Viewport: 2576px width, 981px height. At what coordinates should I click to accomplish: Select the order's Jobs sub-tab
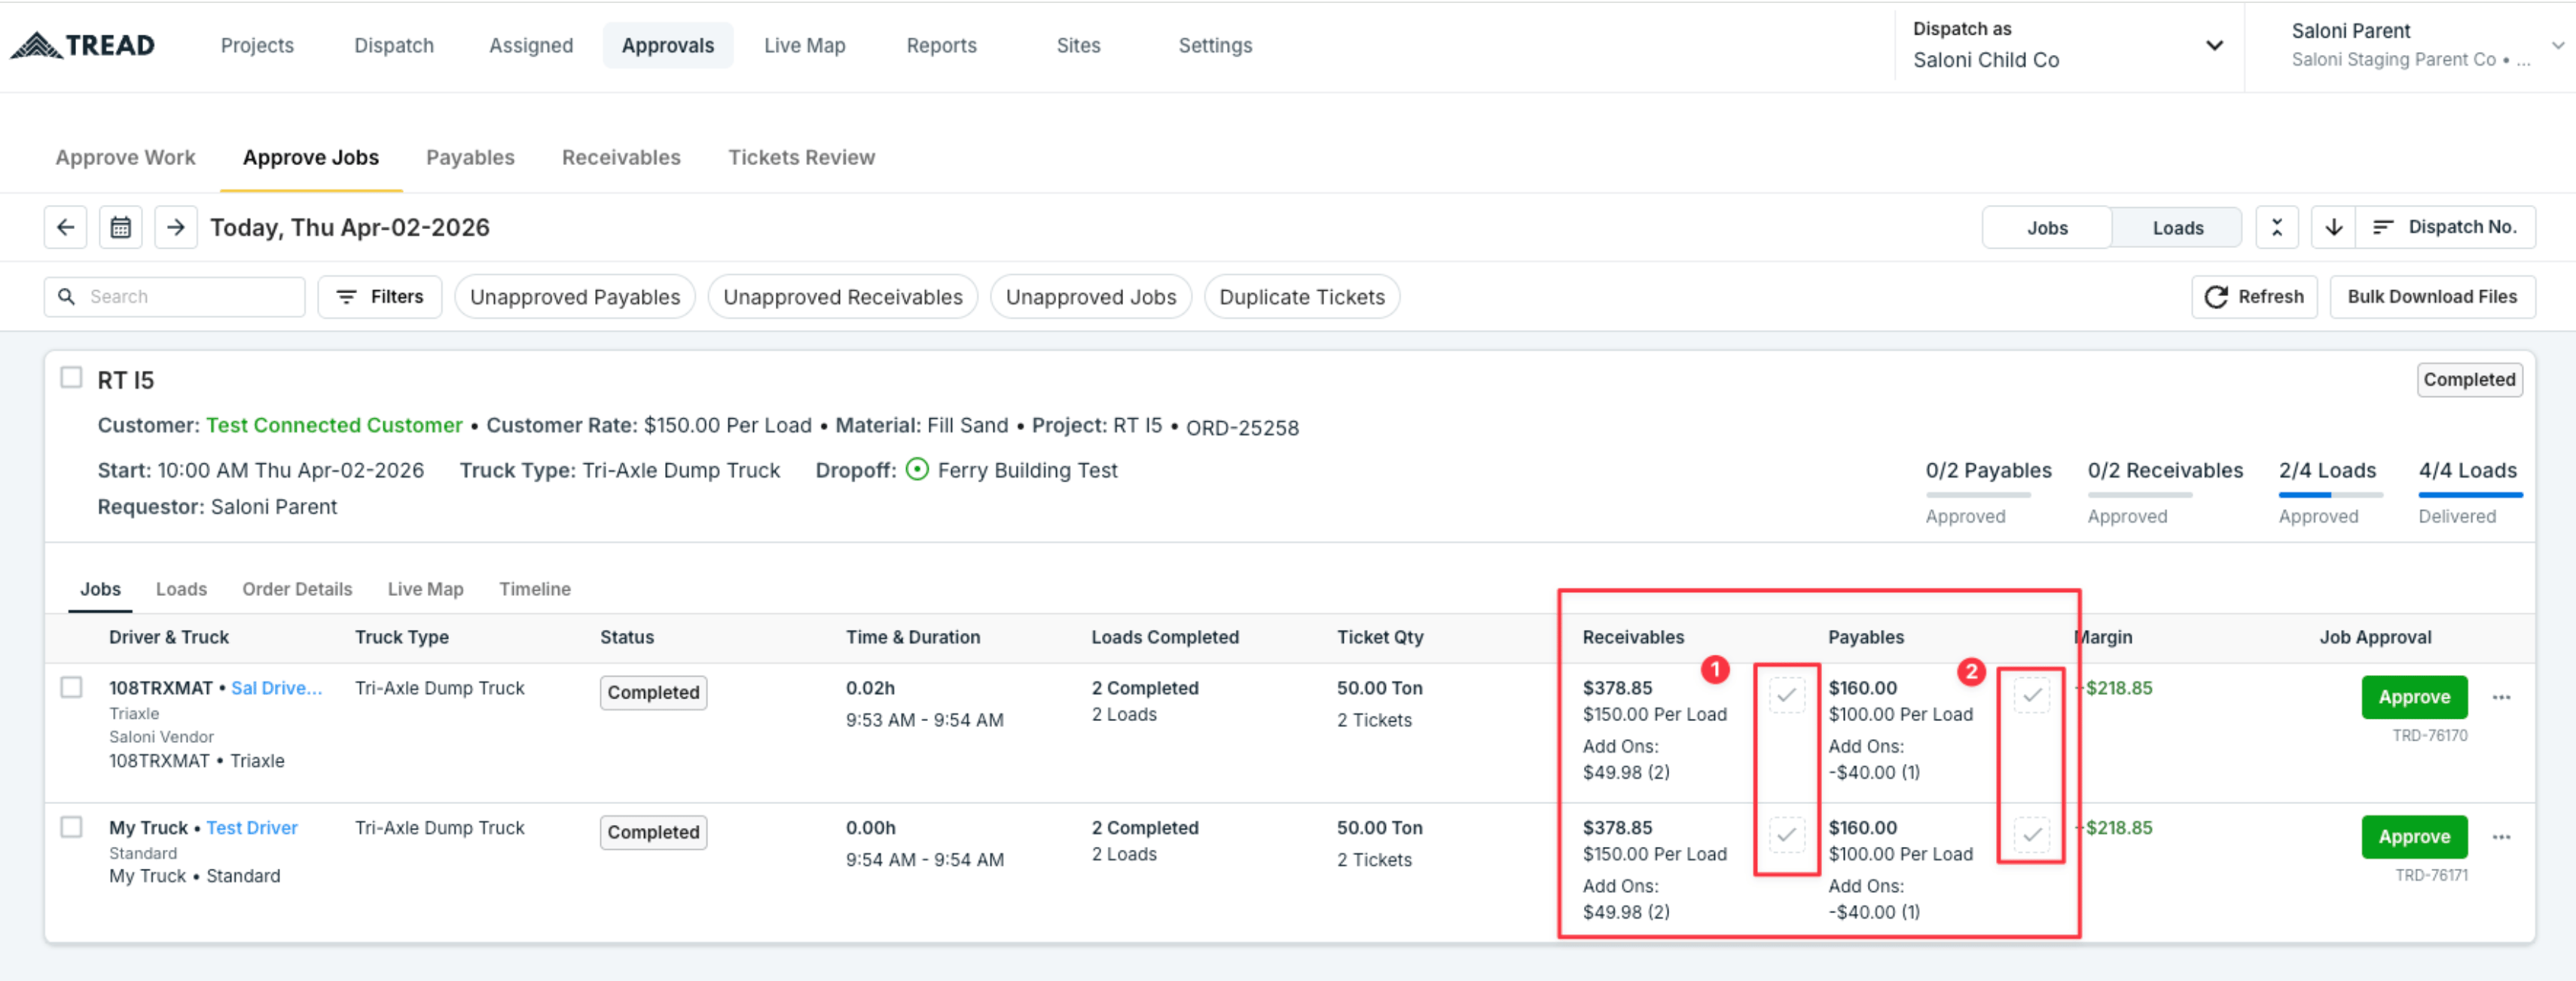(100, 590)
